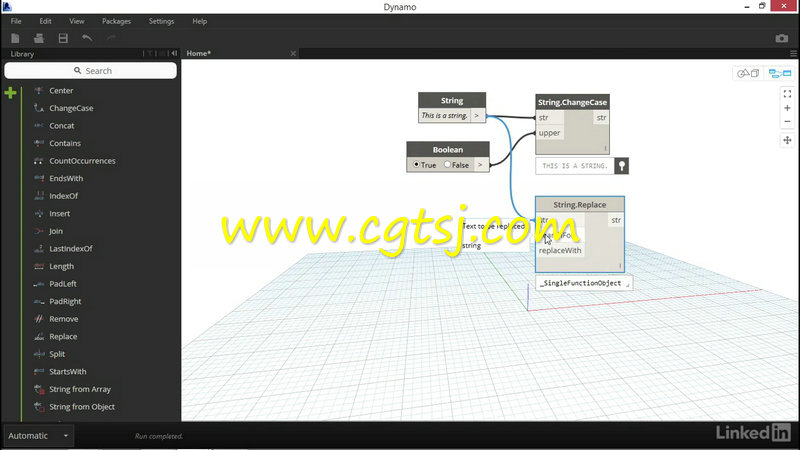
Task: Close the Home* workspace tab
Action: [x=293, y=54]
